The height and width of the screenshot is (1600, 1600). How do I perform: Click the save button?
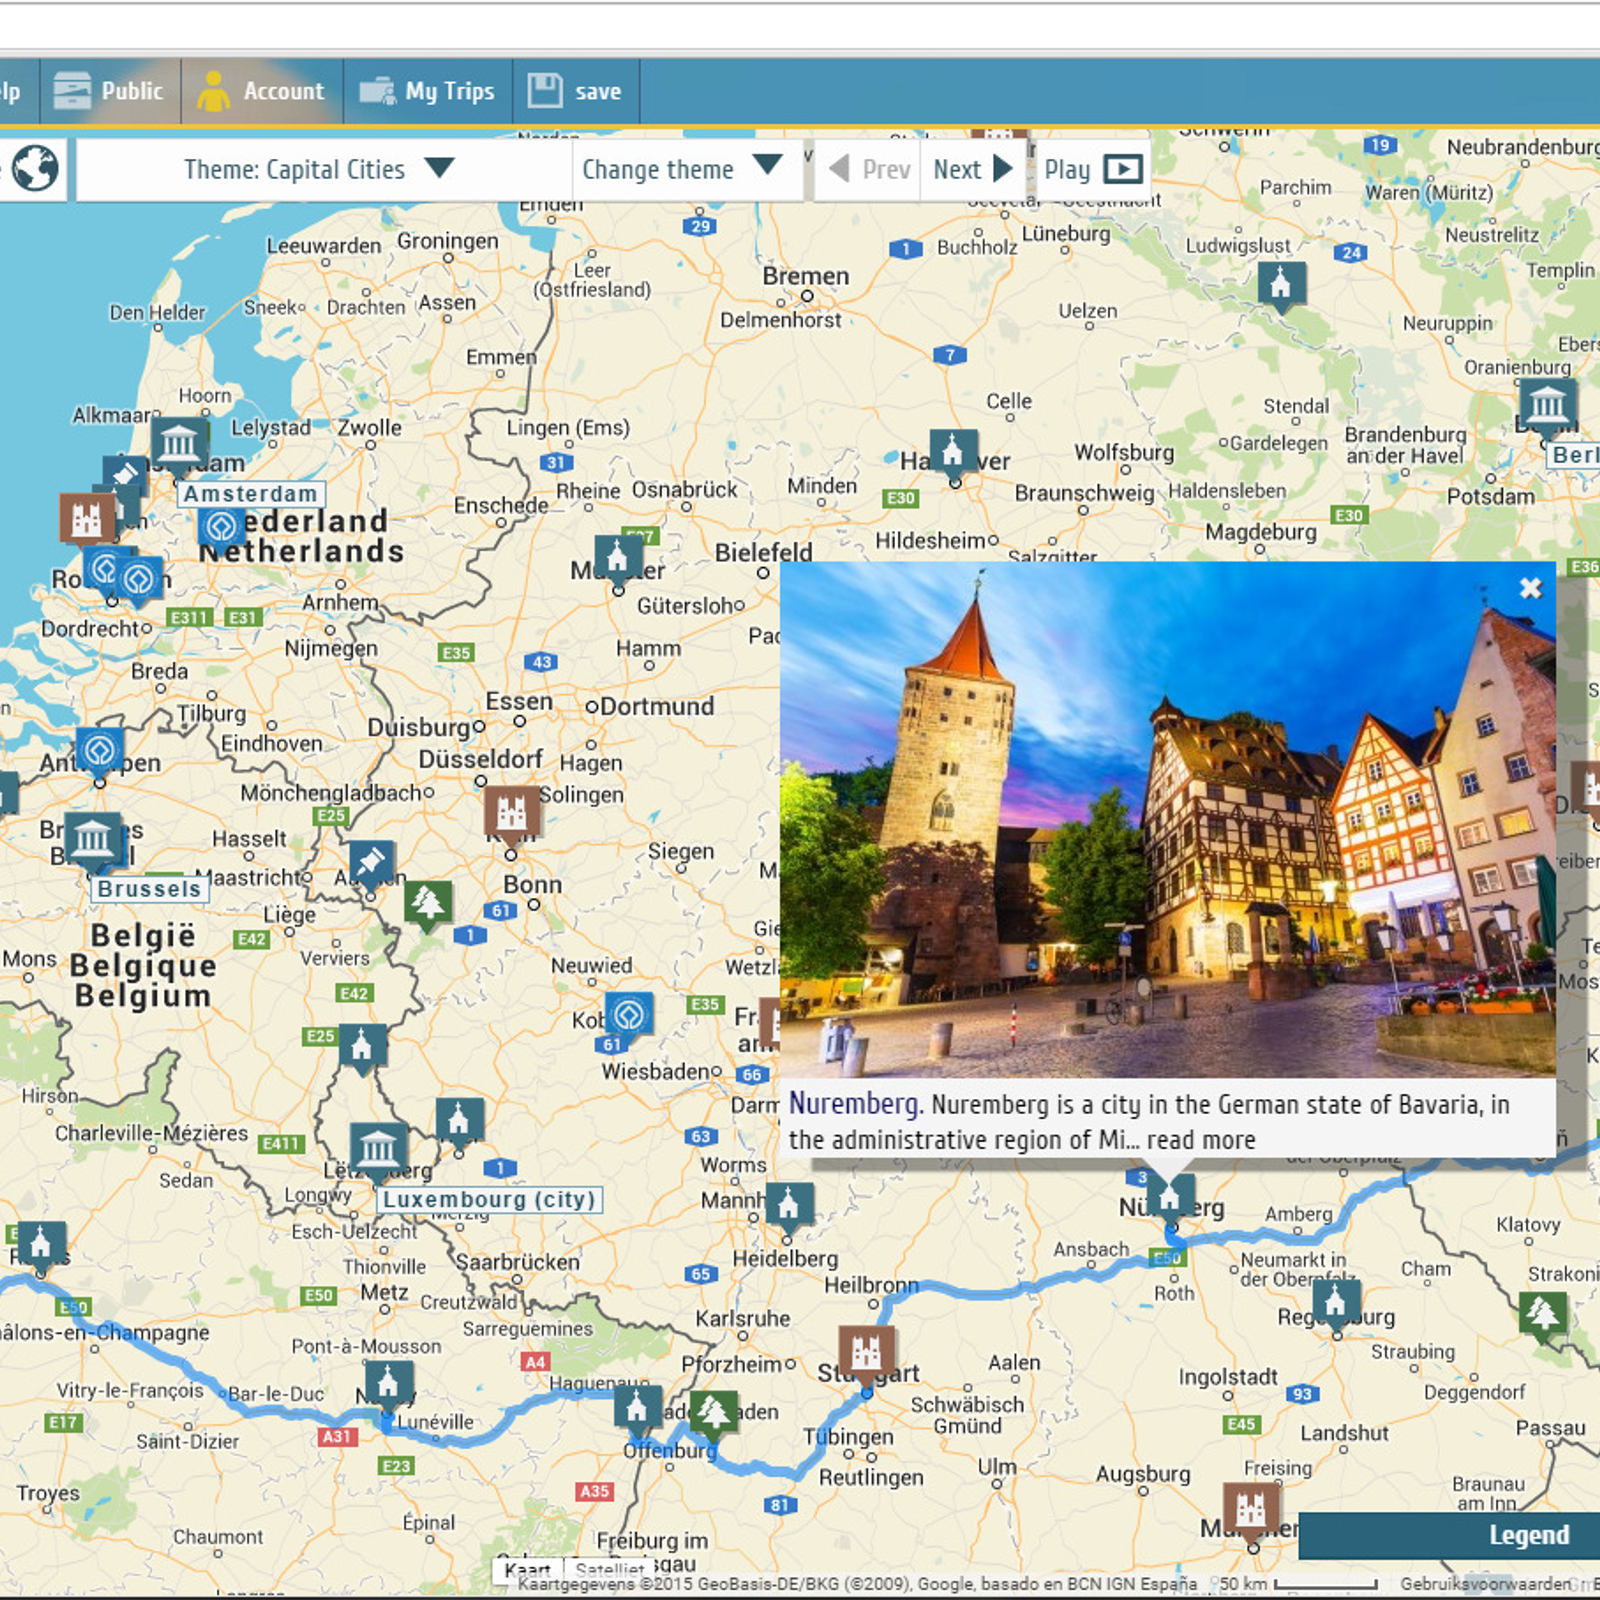(576, 91)
